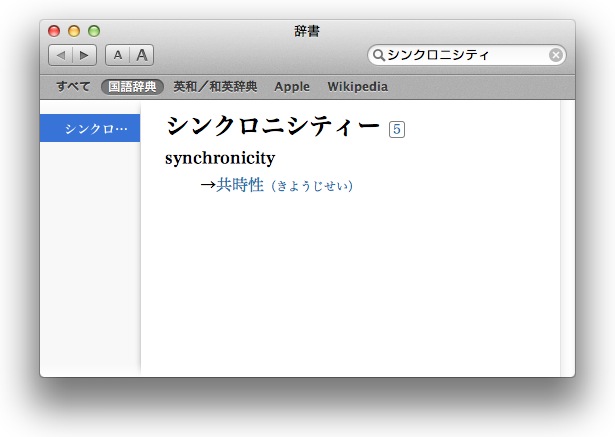Minimize the window with the yellow button
The height and width of the screenshot is (437, 615).
[x=74, y=31]
